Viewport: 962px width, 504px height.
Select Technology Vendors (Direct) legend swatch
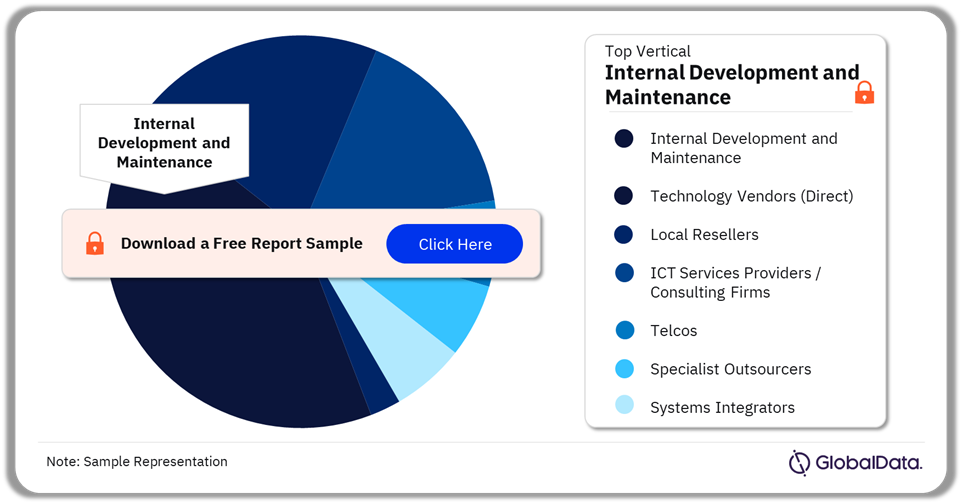(x=624, y=196)
